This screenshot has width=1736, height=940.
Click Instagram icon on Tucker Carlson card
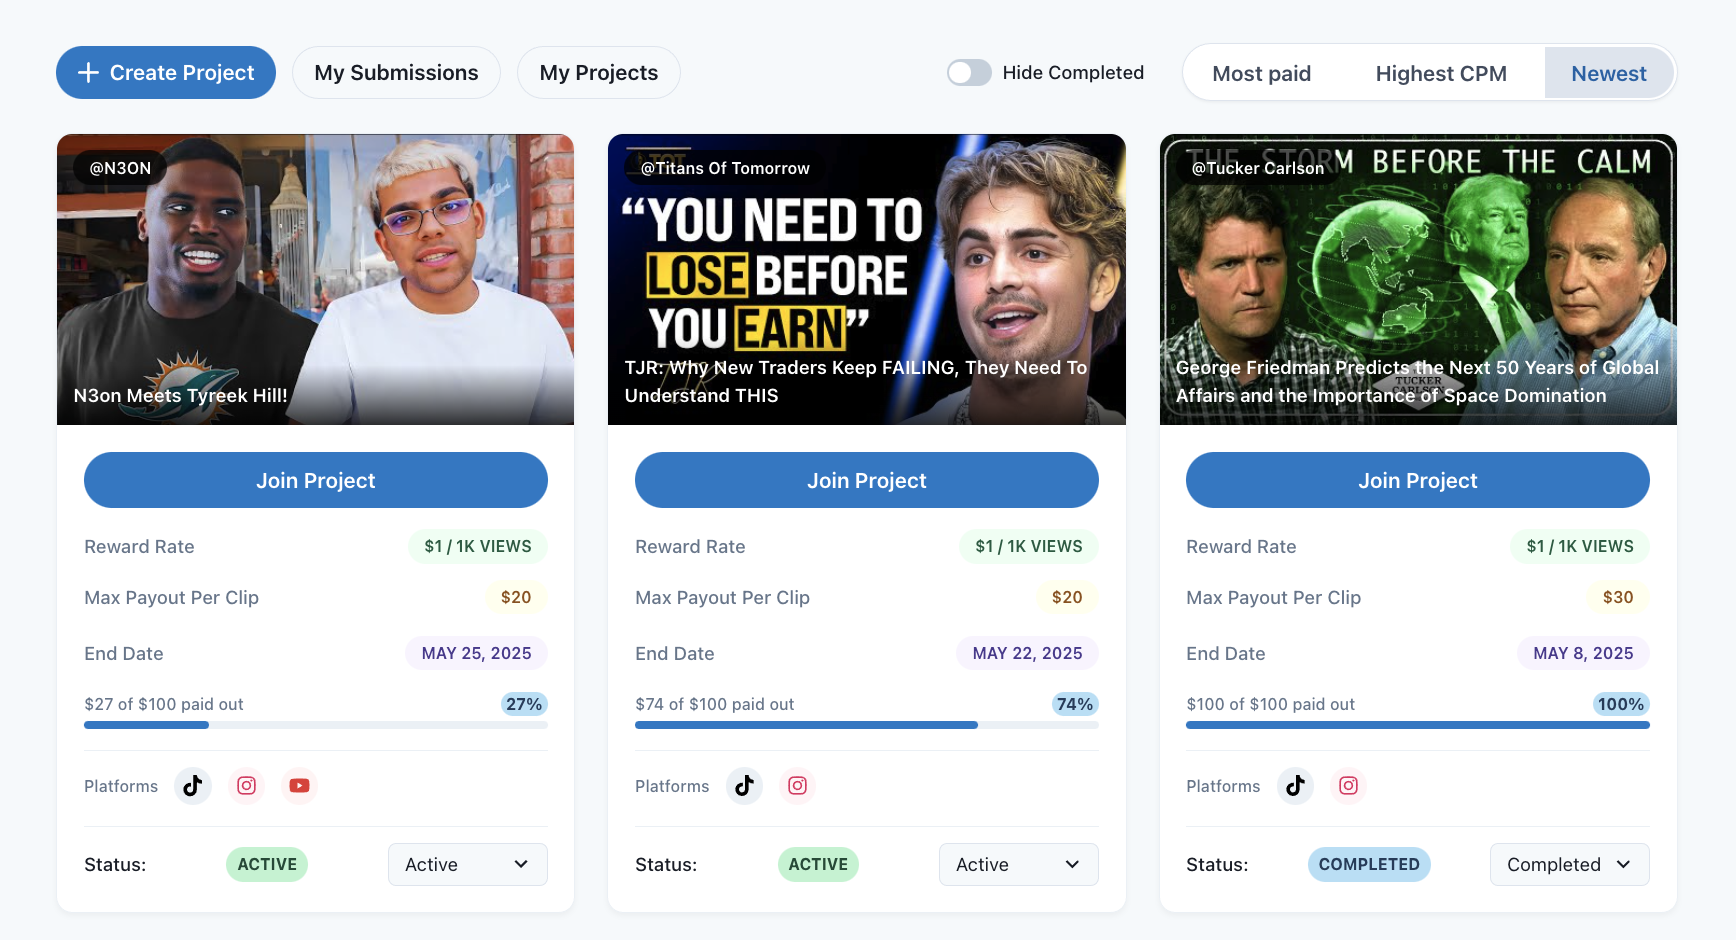click(1348, 786)
